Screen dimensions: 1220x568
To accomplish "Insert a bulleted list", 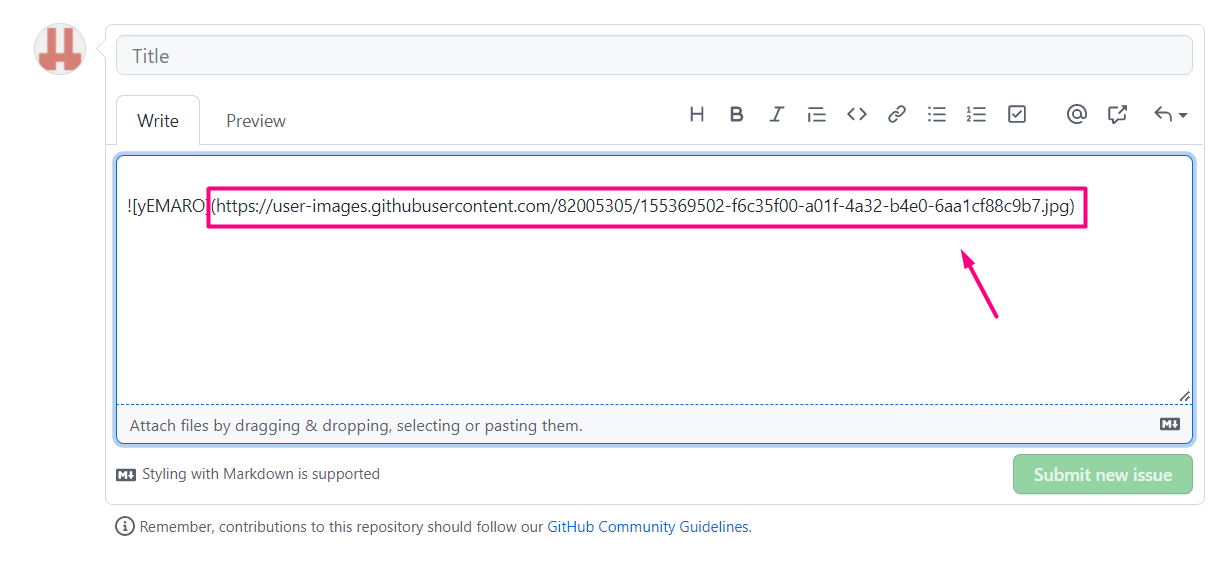I will coord(937,114).
